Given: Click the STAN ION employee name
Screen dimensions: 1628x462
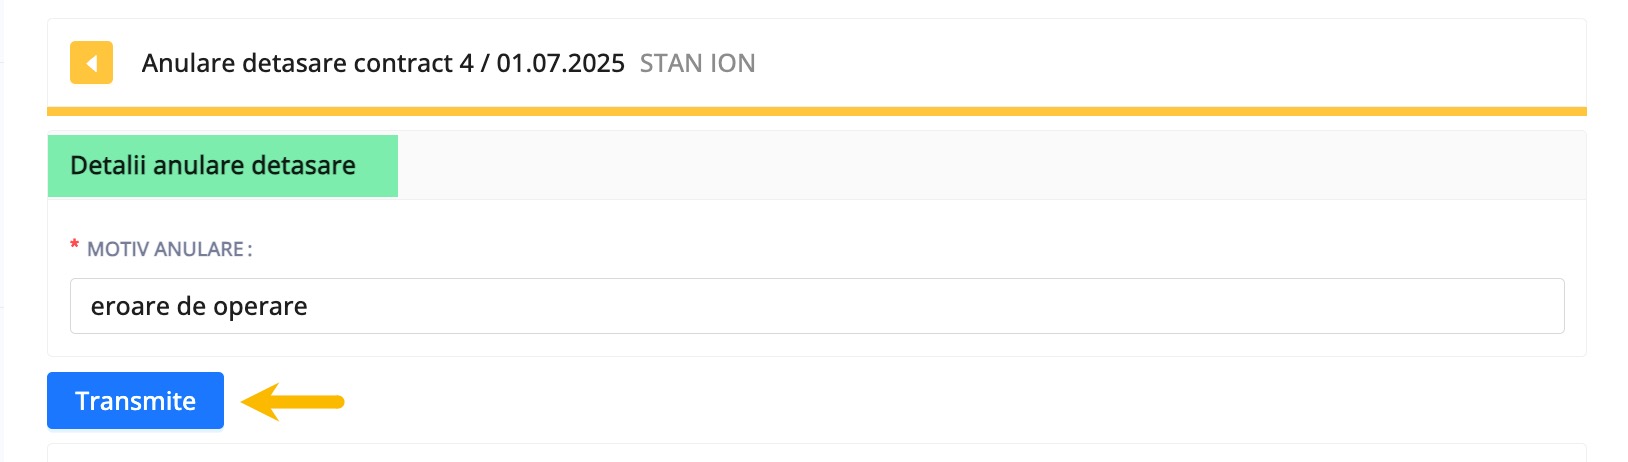Looking at the screenshot, I should click(697, 63).
